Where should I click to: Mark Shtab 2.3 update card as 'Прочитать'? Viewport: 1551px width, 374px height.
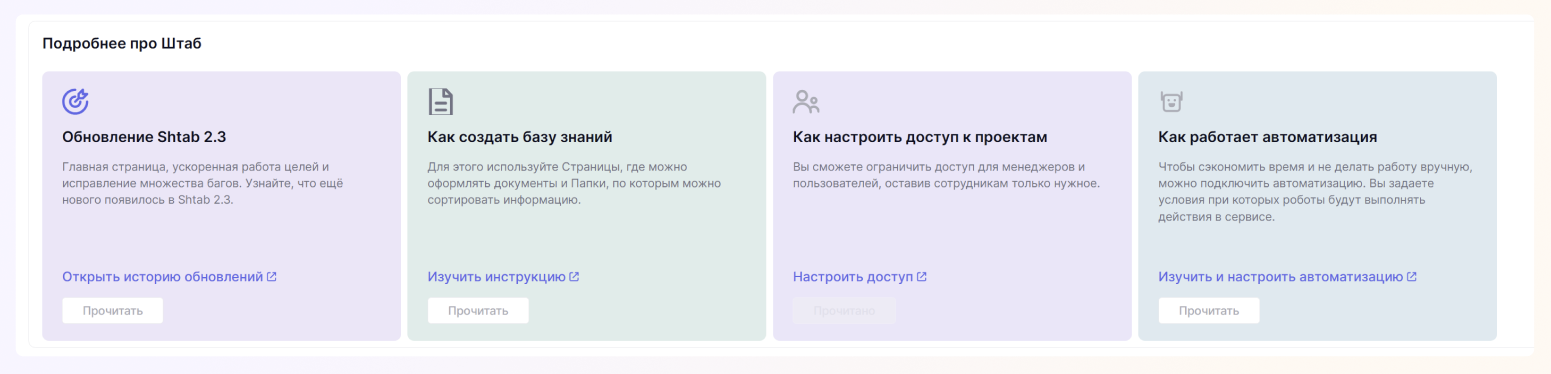(x=113, y=311)
